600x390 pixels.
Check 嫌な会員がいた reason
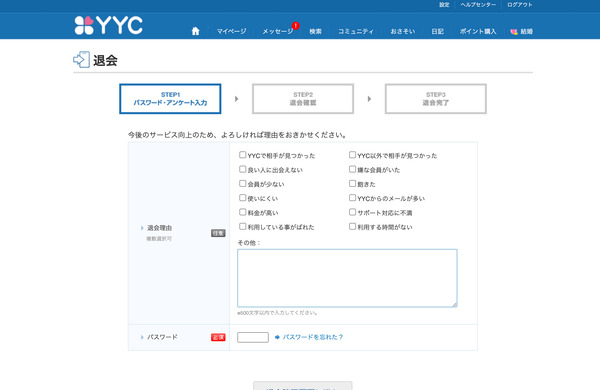pyautogui.click(x=352, y=169)
